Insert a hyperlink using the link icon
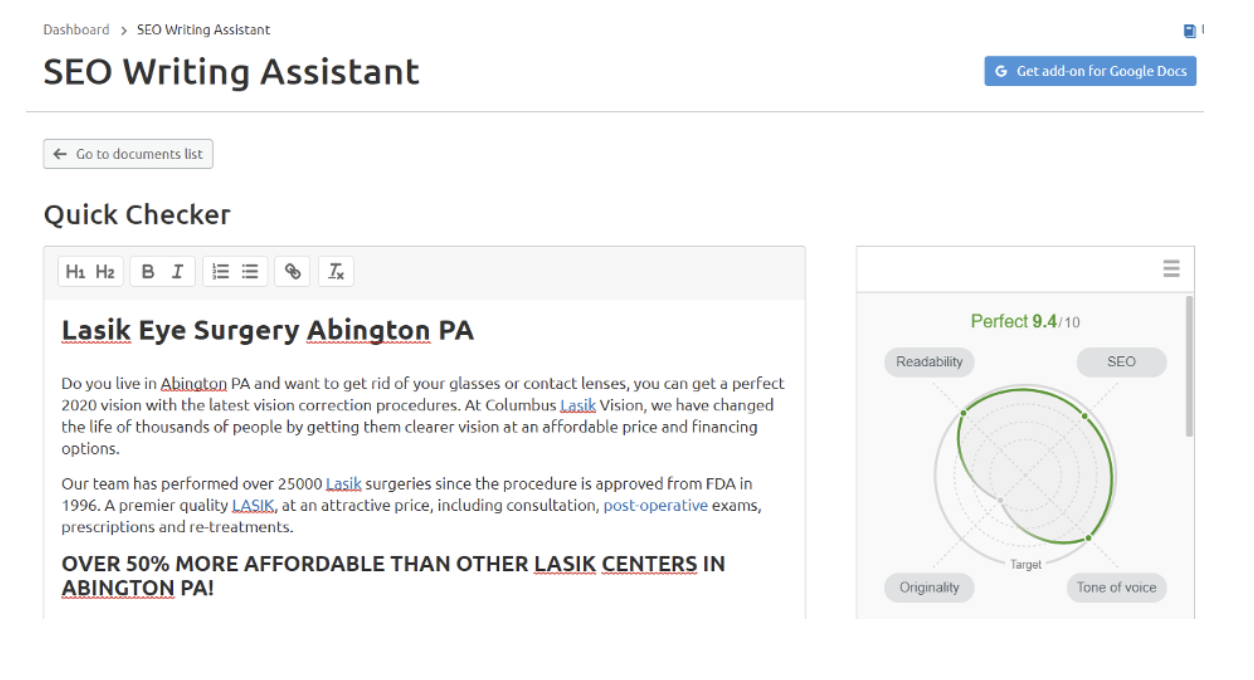The width and height of the screenshot is (1254, 680). (x=292, y=271)
